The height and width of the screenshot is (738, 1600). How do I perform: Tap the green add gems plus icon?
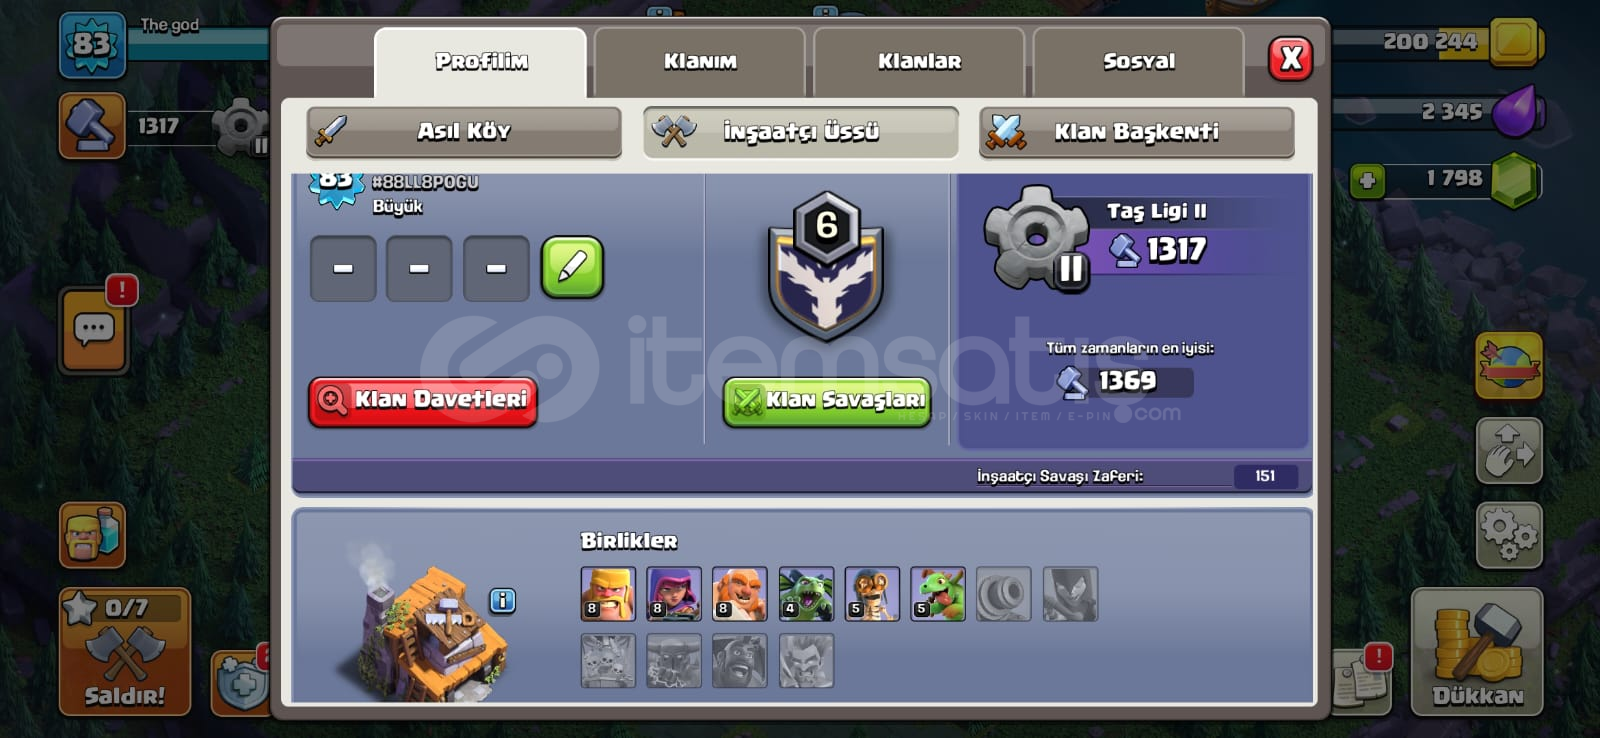1367,181
